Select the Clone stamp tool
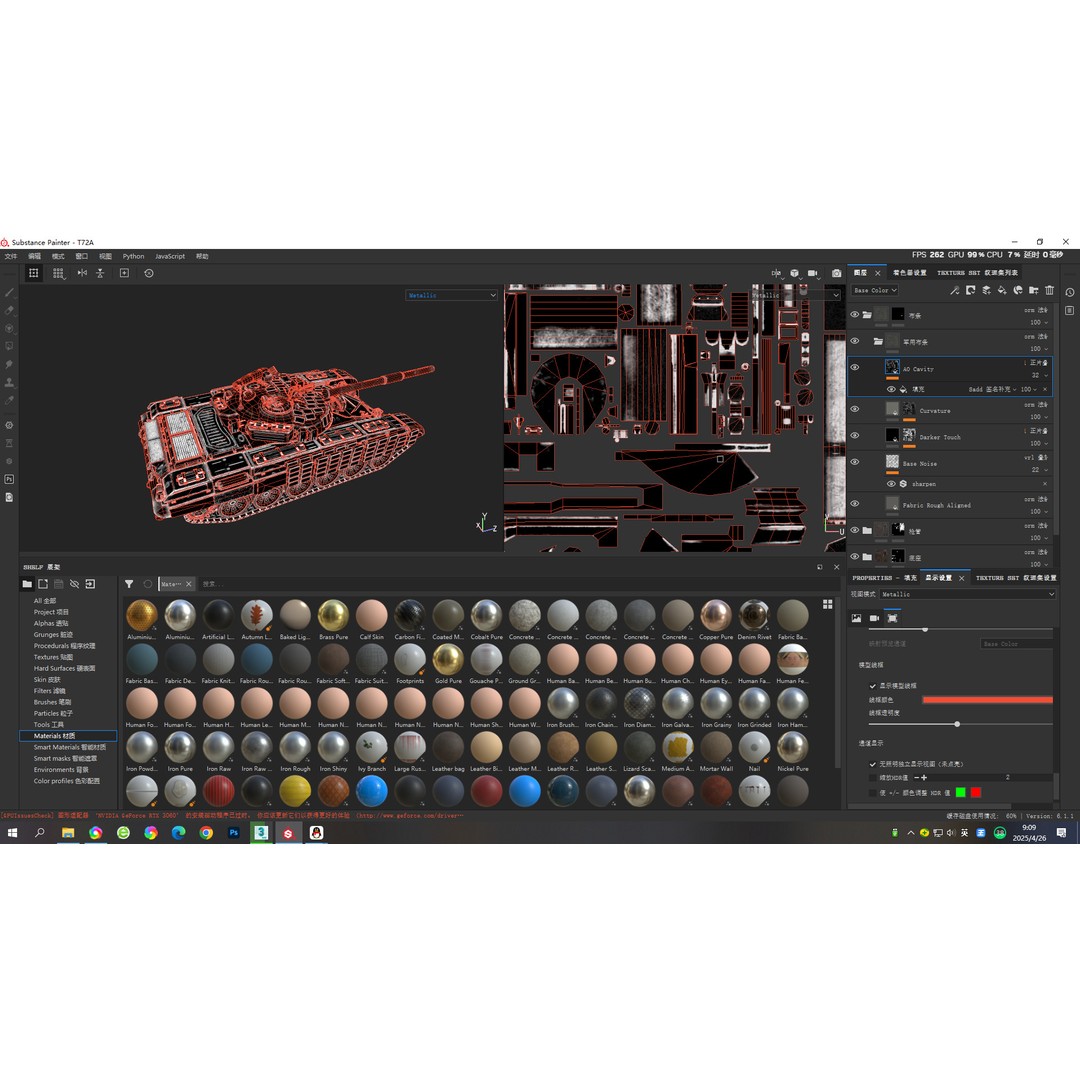1080x1080 pixels. tap(10, 382)
